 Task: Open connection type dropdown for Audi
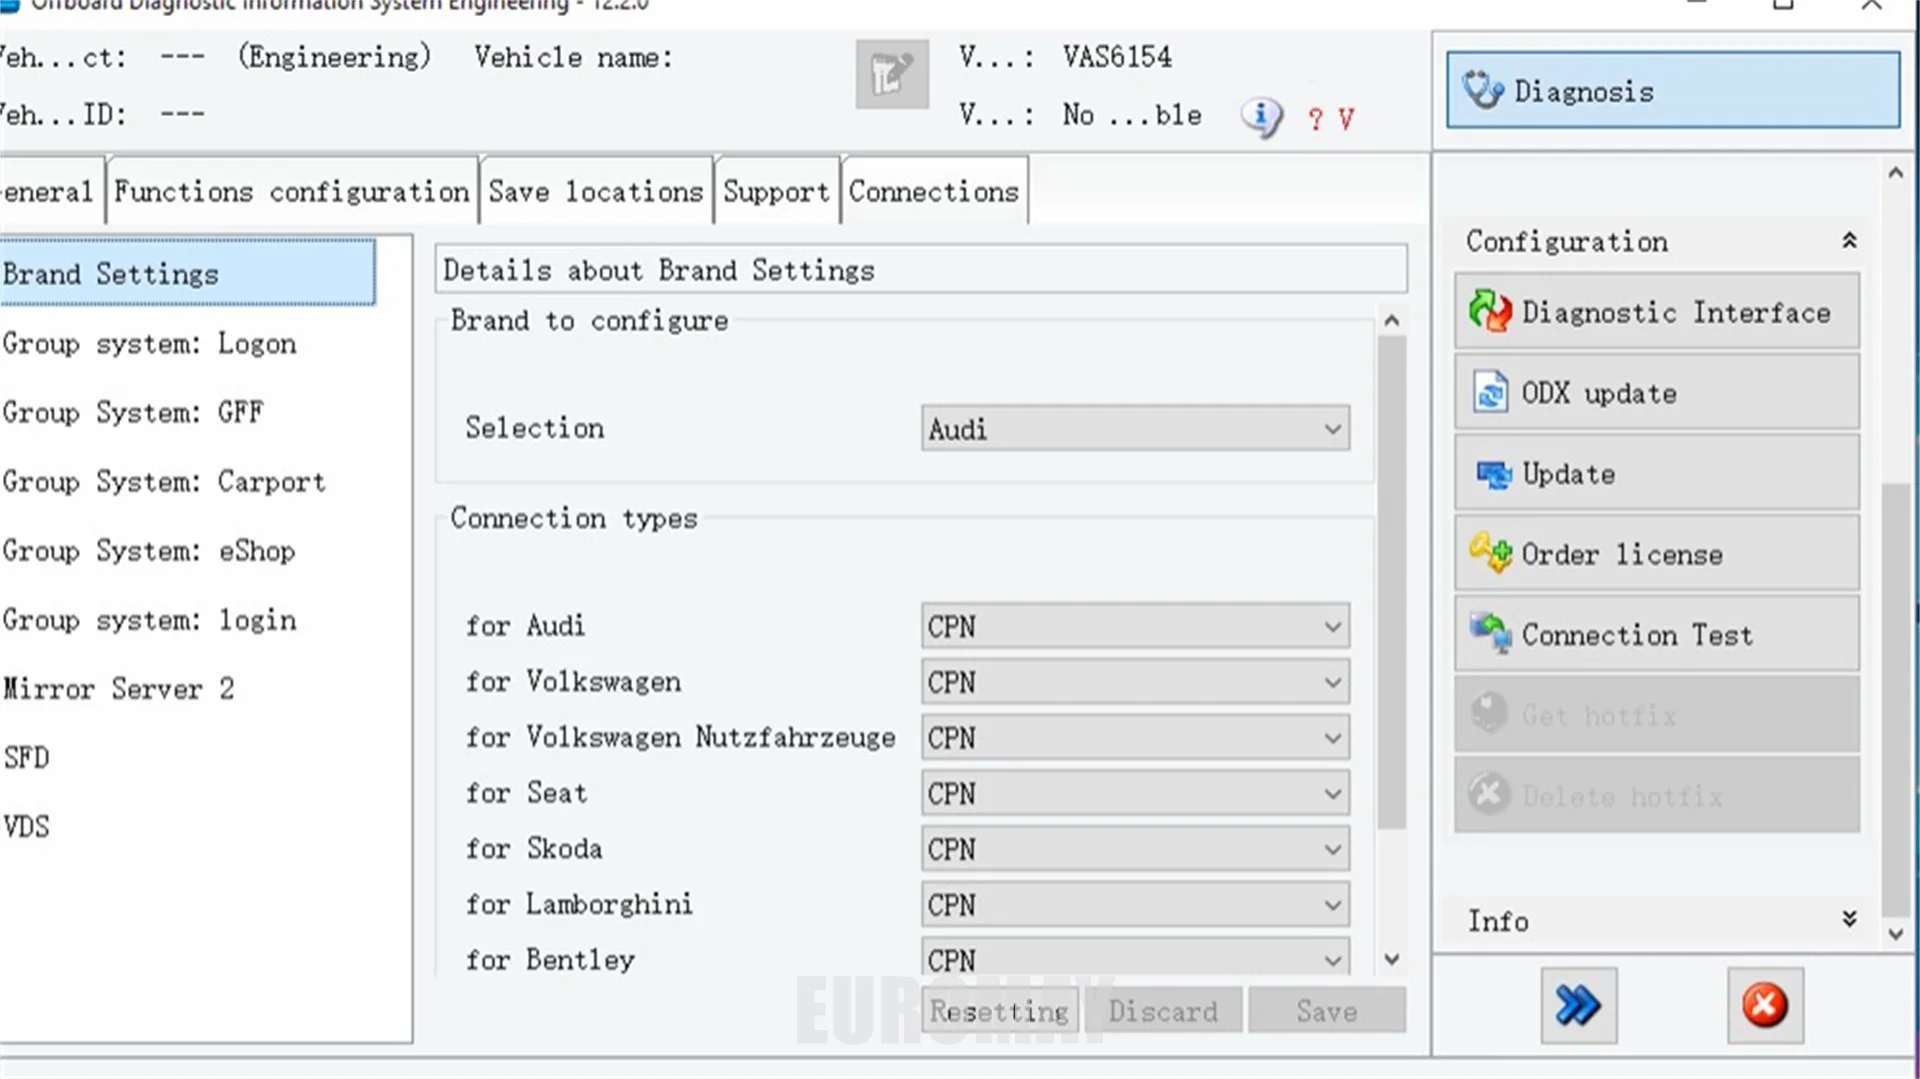(1135, 627)
